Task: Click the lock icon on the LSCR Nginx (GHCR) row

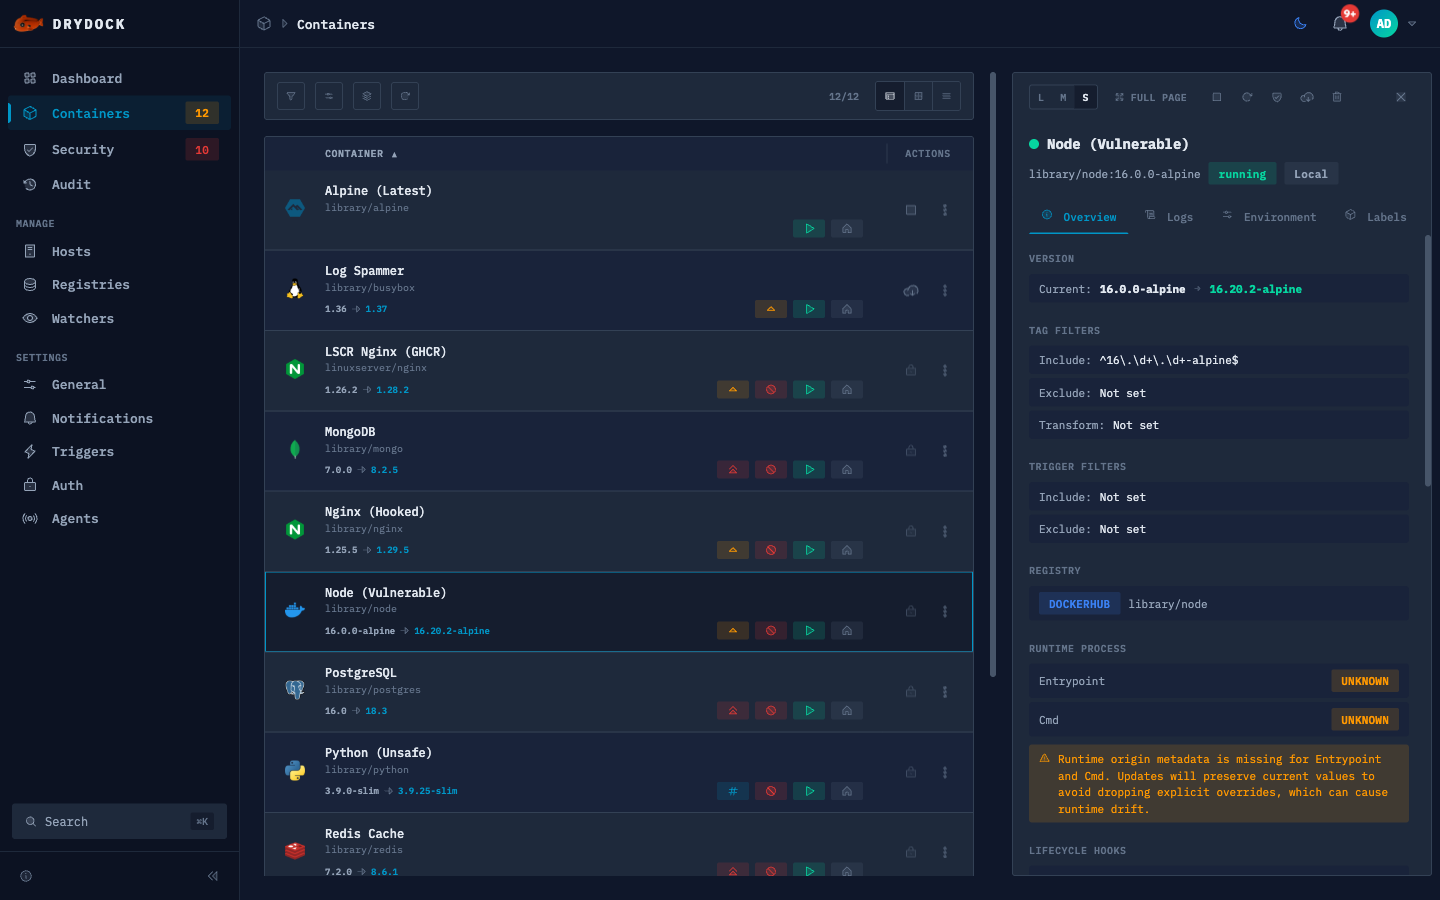Action: [911, 371]
